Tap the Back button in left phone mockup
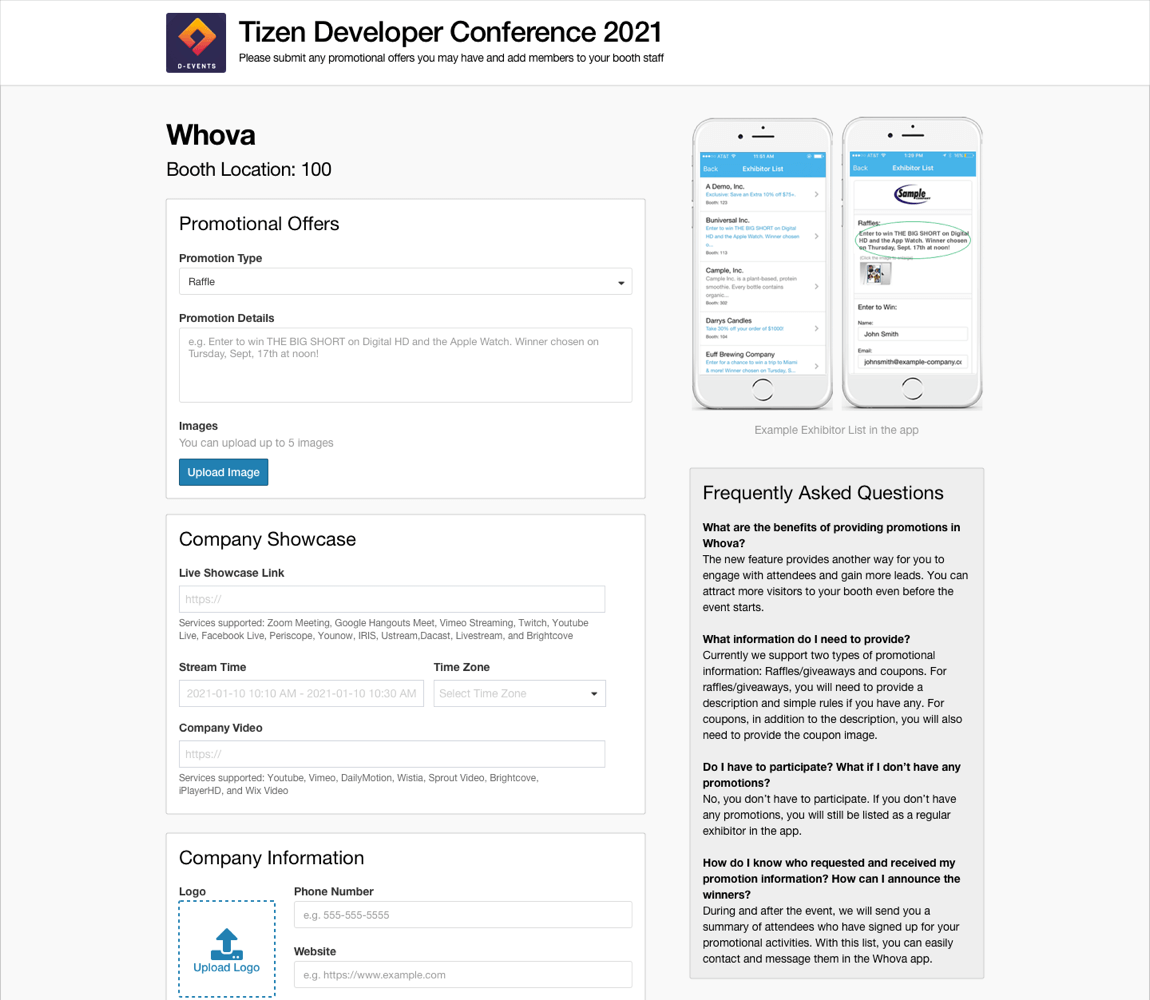 (710, 169)
